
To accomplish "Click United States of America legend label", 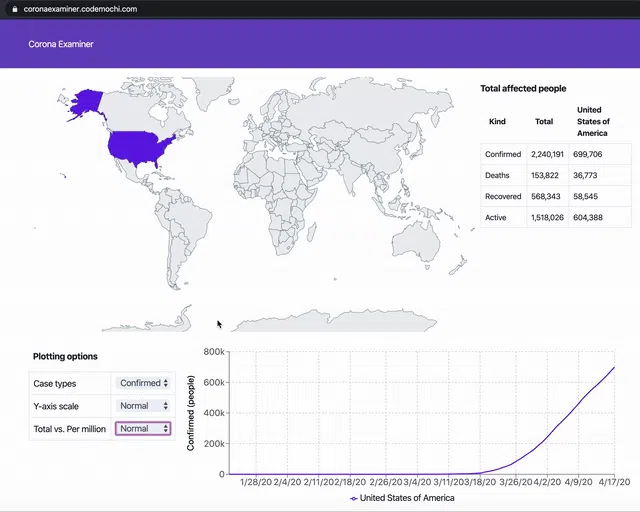I will 407,498.
